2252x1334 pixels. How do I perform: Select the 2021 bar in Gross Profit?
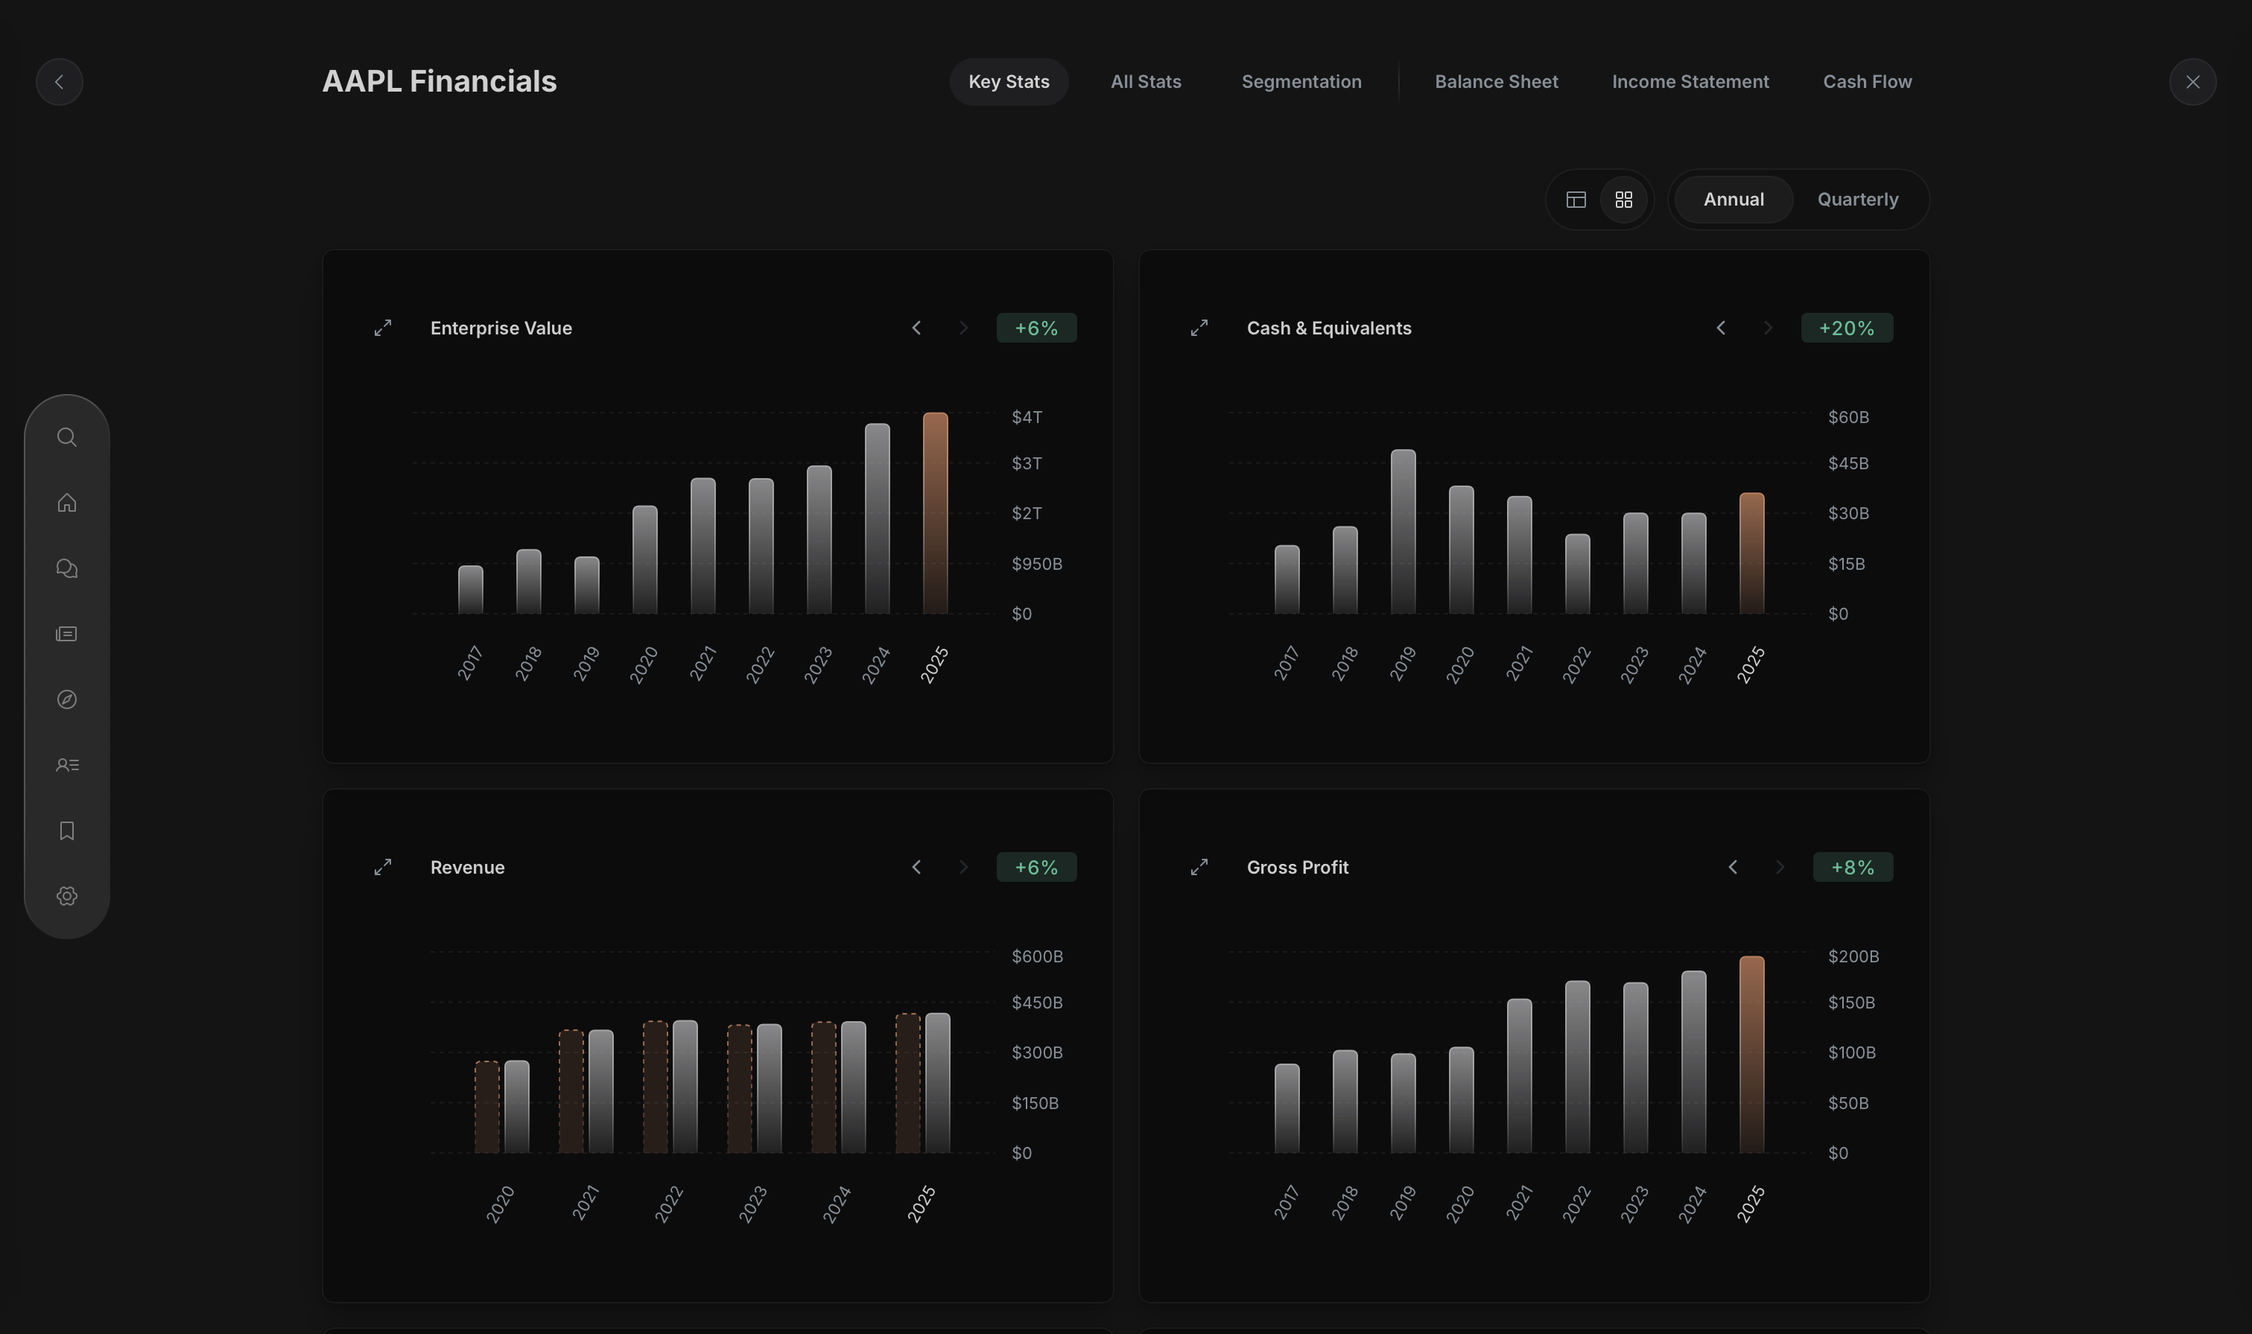tap(1519, 1075)
